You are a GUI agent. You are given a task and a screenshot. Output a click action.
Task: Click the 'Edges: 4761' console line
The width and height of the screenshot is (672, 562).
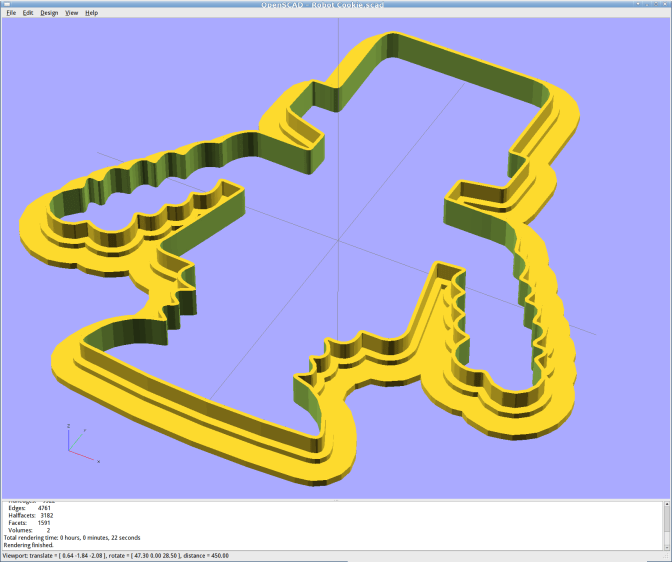[x=30, y=508]
